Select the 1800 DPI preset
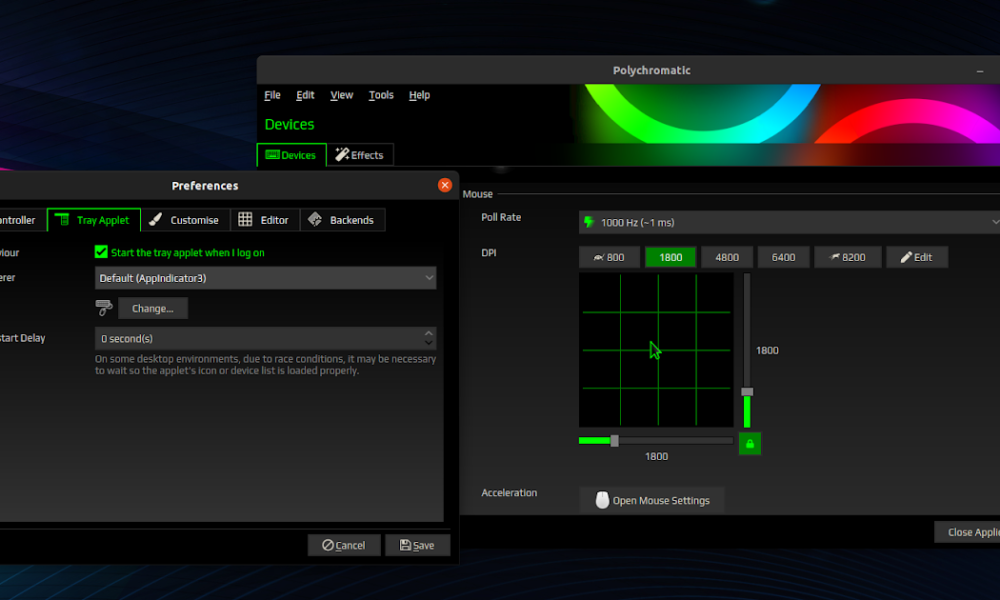This screenshot has width=1000, height=600. pyautogui.click(x=670, y=258)
